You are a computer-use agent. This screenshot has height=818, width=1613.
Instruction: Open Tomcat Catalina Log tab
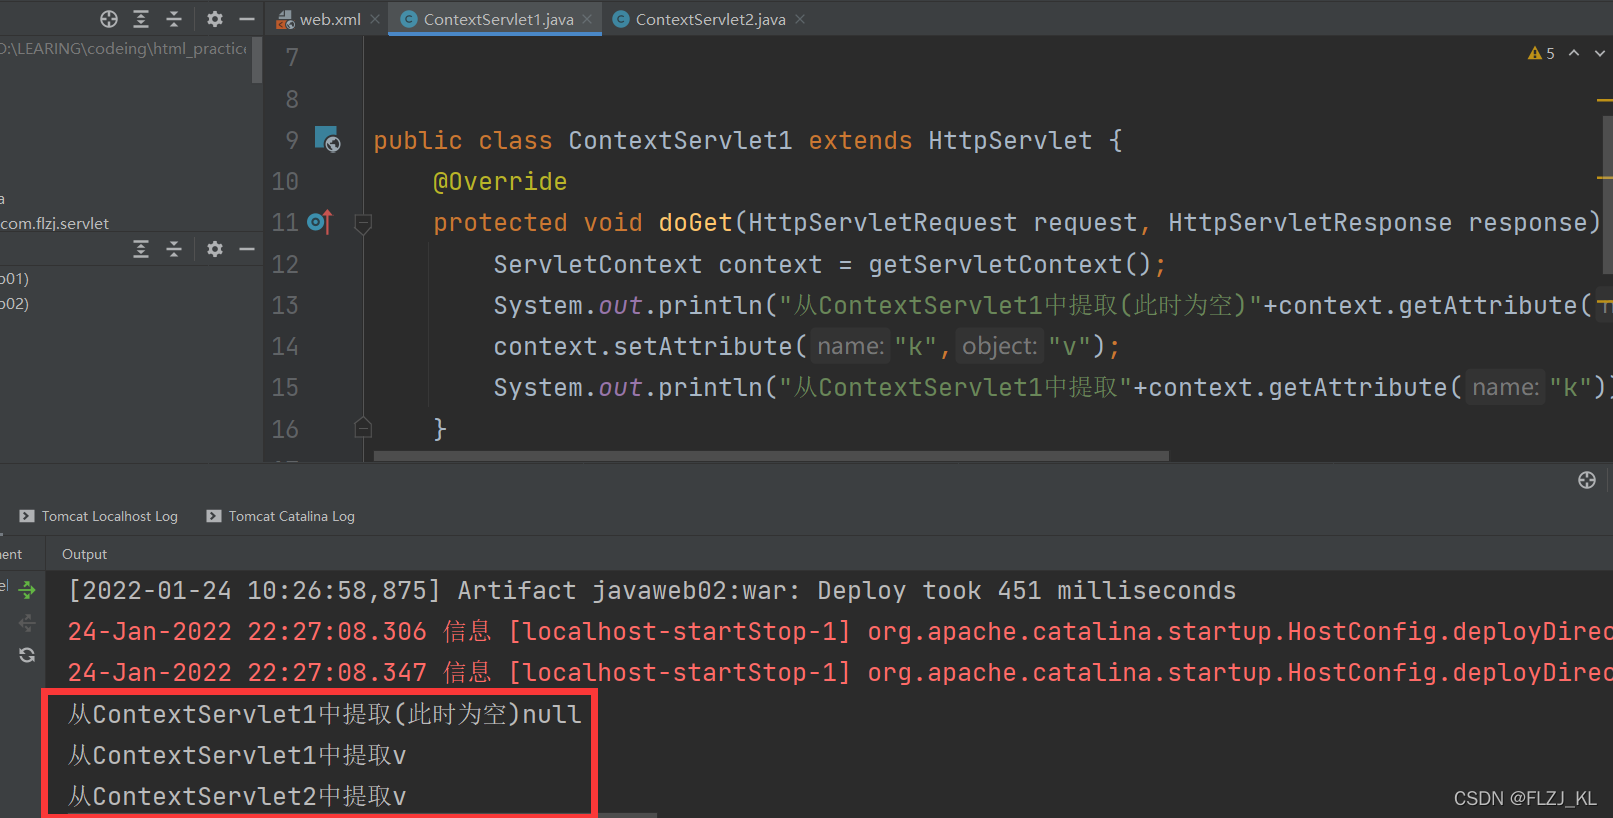coord(281,516)
